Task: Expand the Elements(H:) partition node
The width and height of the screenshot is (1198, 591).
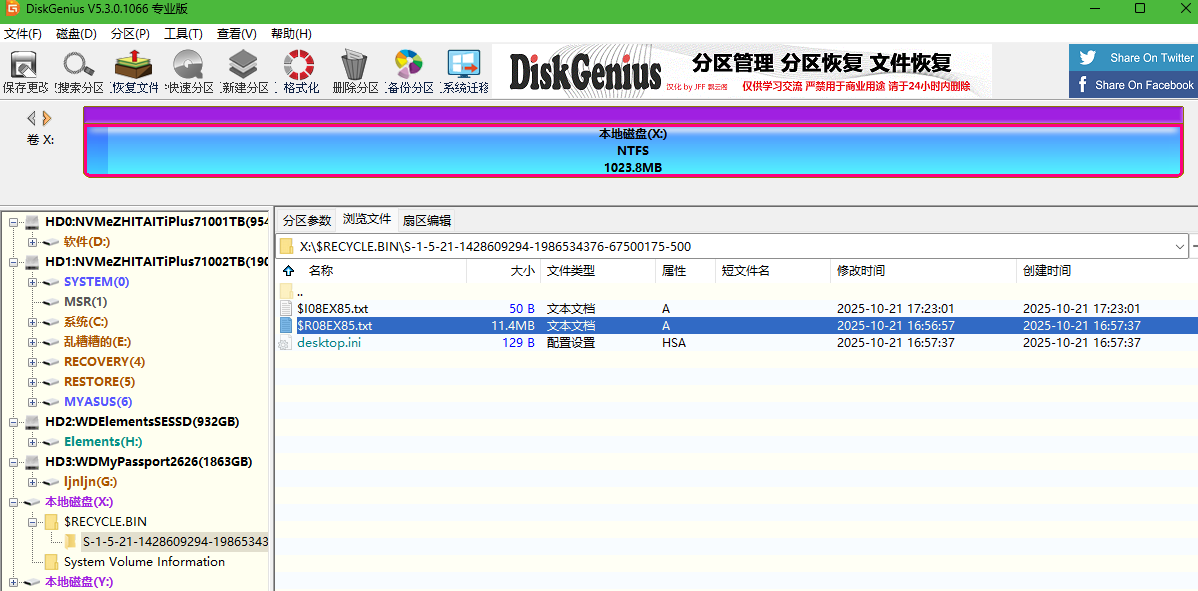Action: point(31,441)
